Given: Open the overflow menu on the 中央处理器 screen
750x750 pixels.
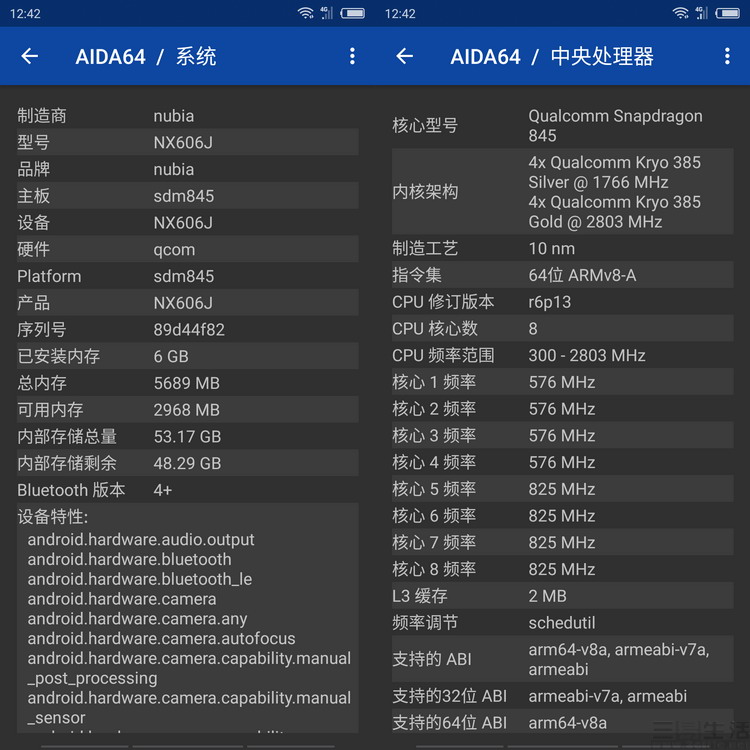Looking at the screenshot, I should pyautogui.click(x=727, y=57).
